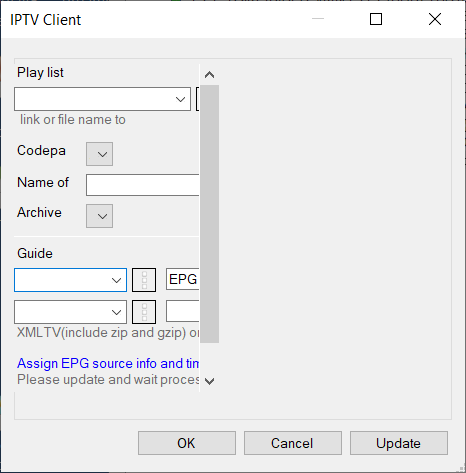Image resolution: width=466 pixels, height=473 pixels.
Task: Maximize the IPTV Client window
Action: pos(376,19)
